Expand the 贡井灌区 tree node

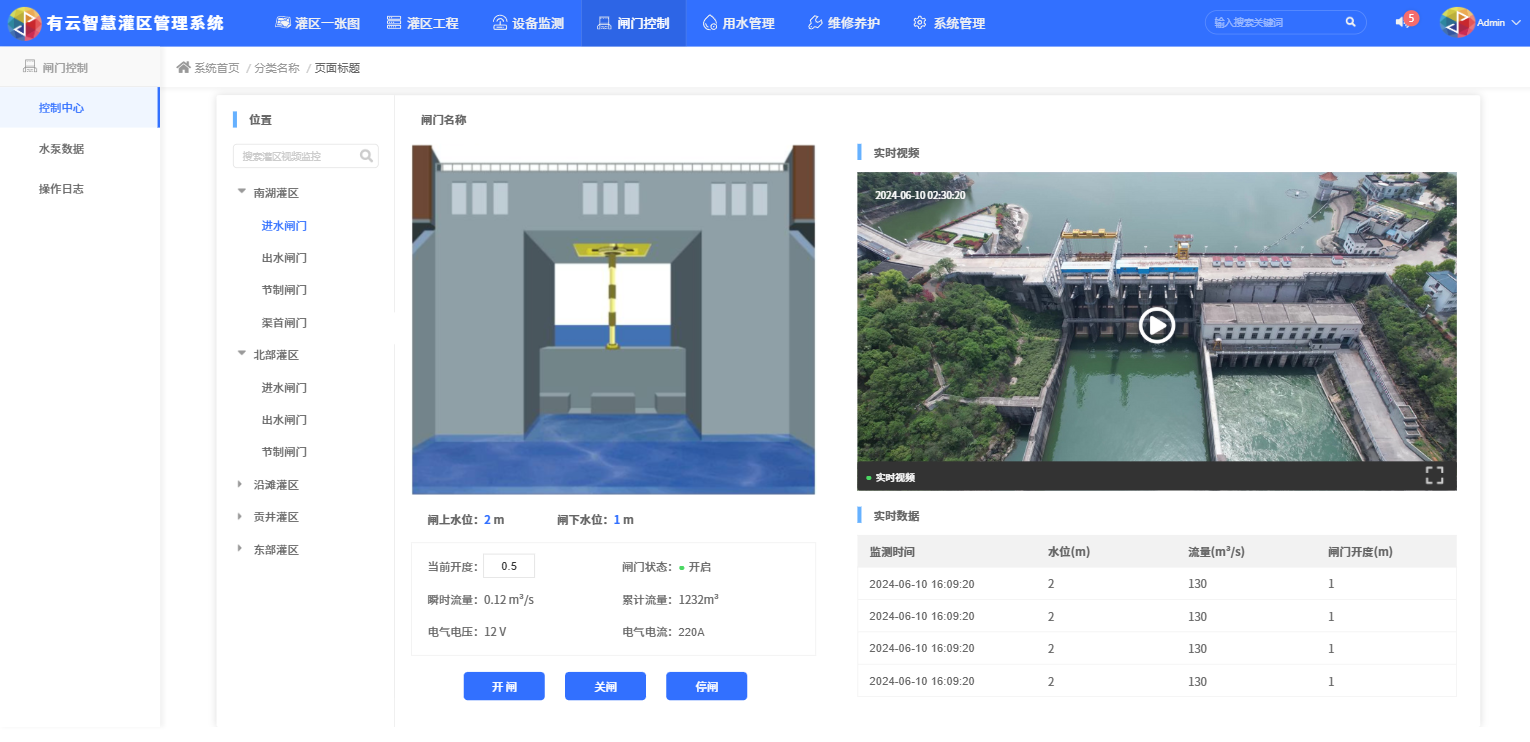tap(240, 517)
